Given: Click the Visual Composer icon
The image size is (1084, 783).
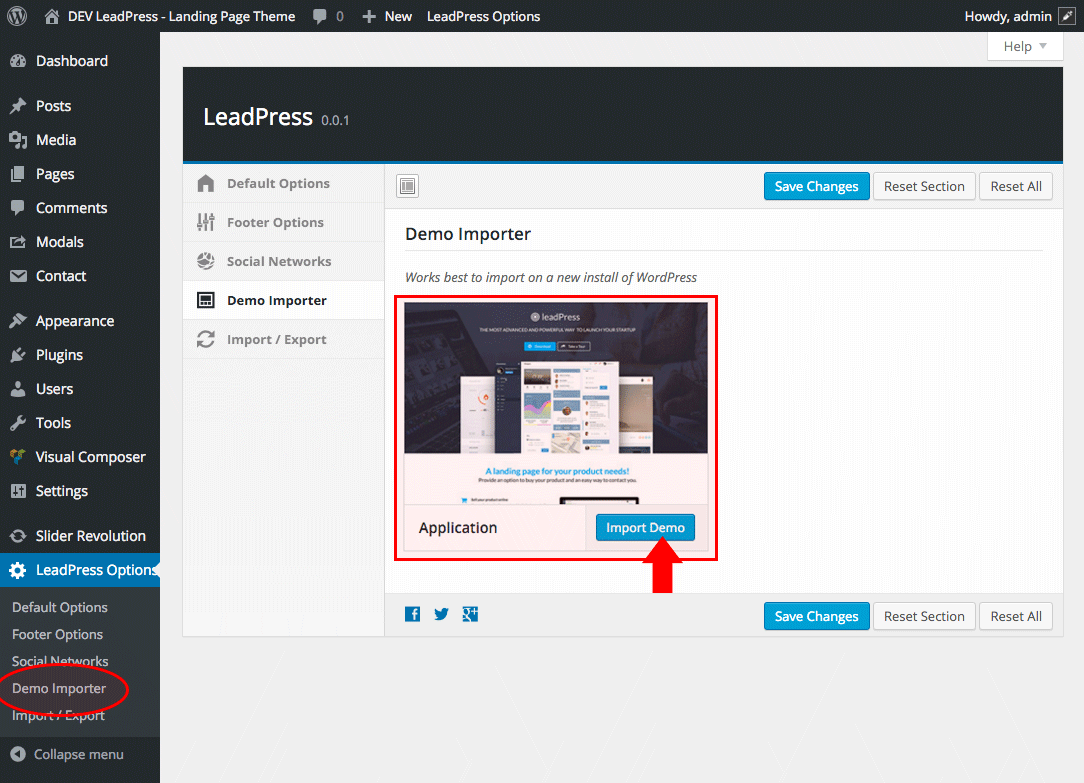Looking at the screenshot, I should (x=18, y=456).
